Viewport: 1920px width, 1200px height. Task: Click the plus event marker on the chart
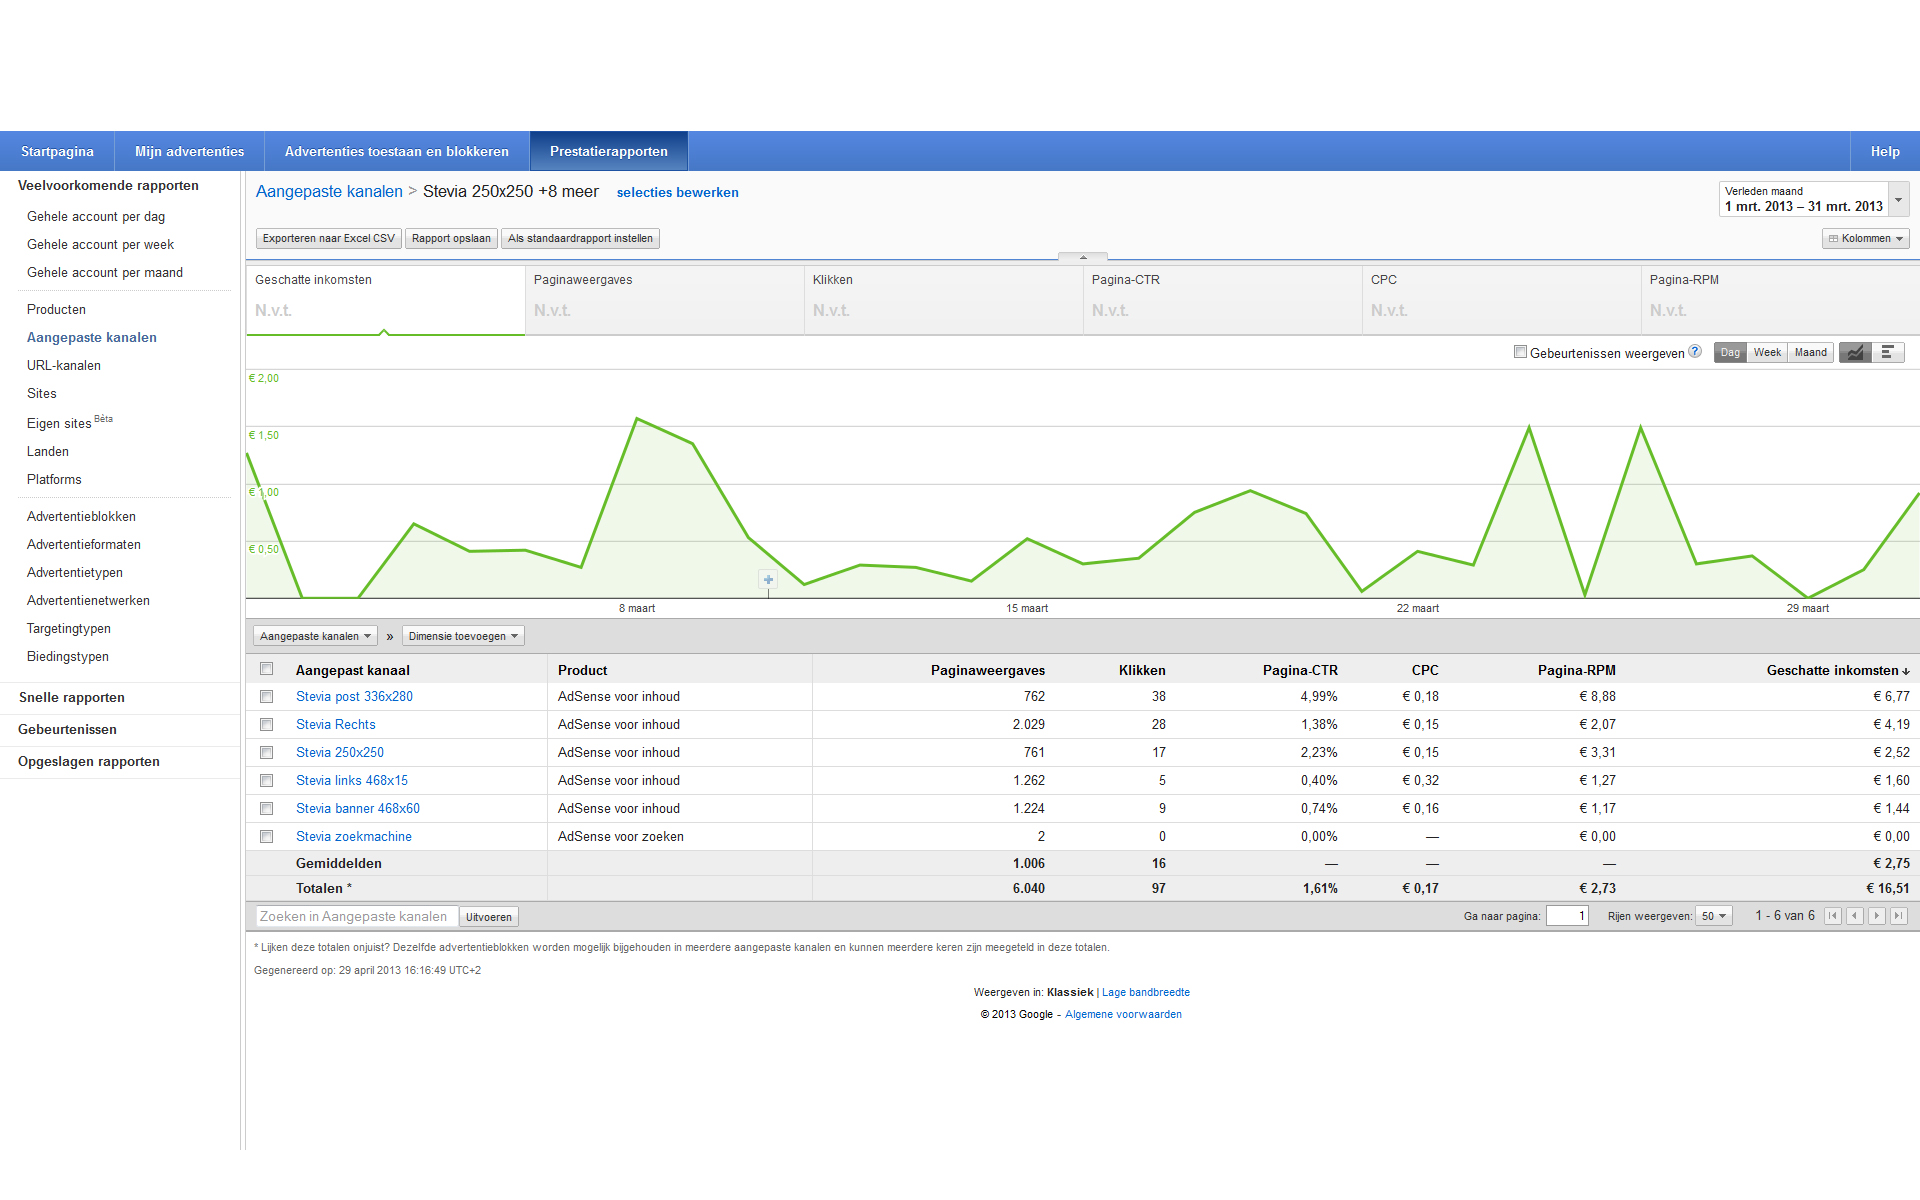coord(768,579)
